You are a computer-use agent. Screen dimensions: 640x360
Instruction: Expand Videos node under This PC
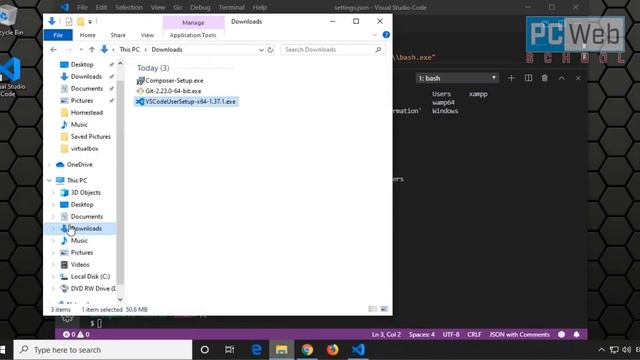tap(53, 264)
